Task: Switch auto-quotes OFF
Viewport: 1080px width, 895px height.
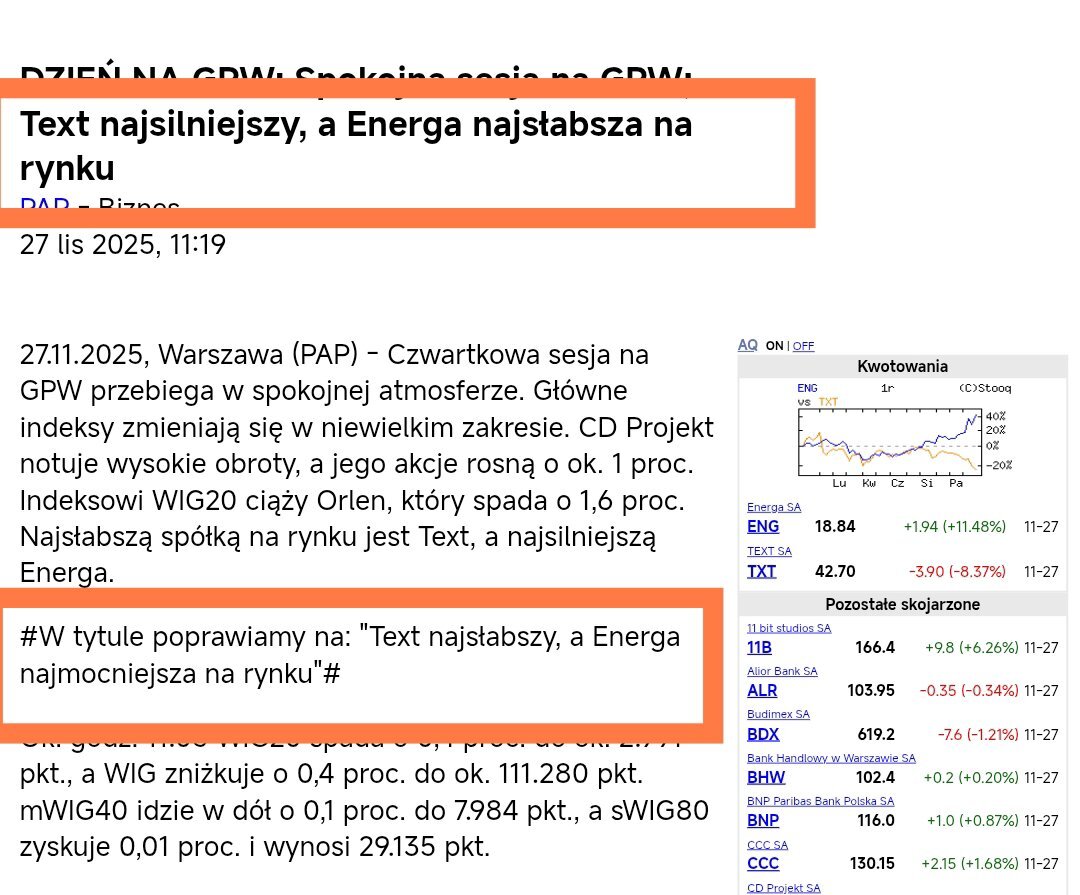Action: click(x=803, y=346)
